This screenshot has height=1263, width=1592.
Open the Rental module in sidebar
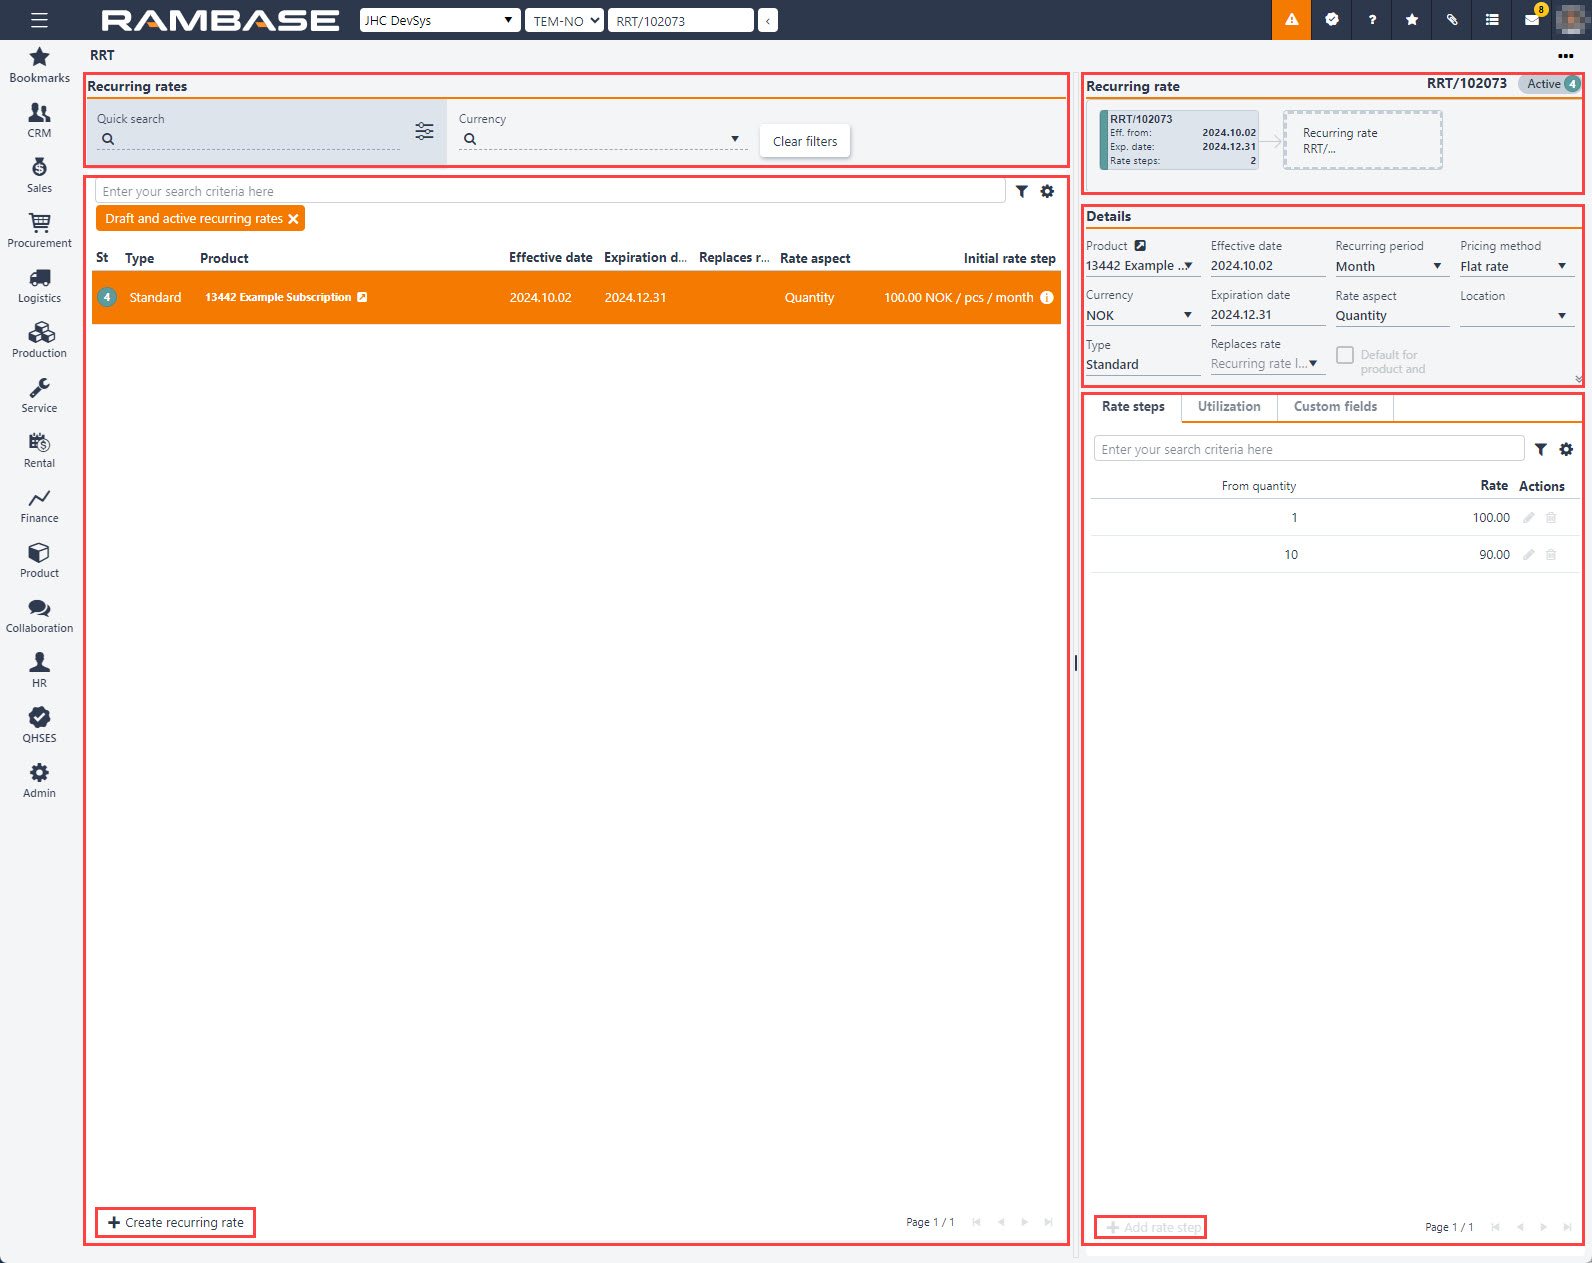(x=39, y=450)
